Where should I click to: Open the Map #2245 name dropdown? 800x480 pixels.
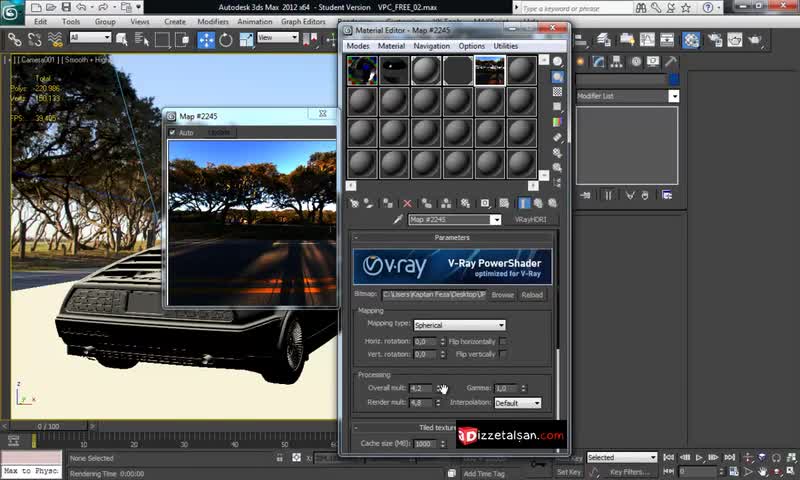point(496,220)
